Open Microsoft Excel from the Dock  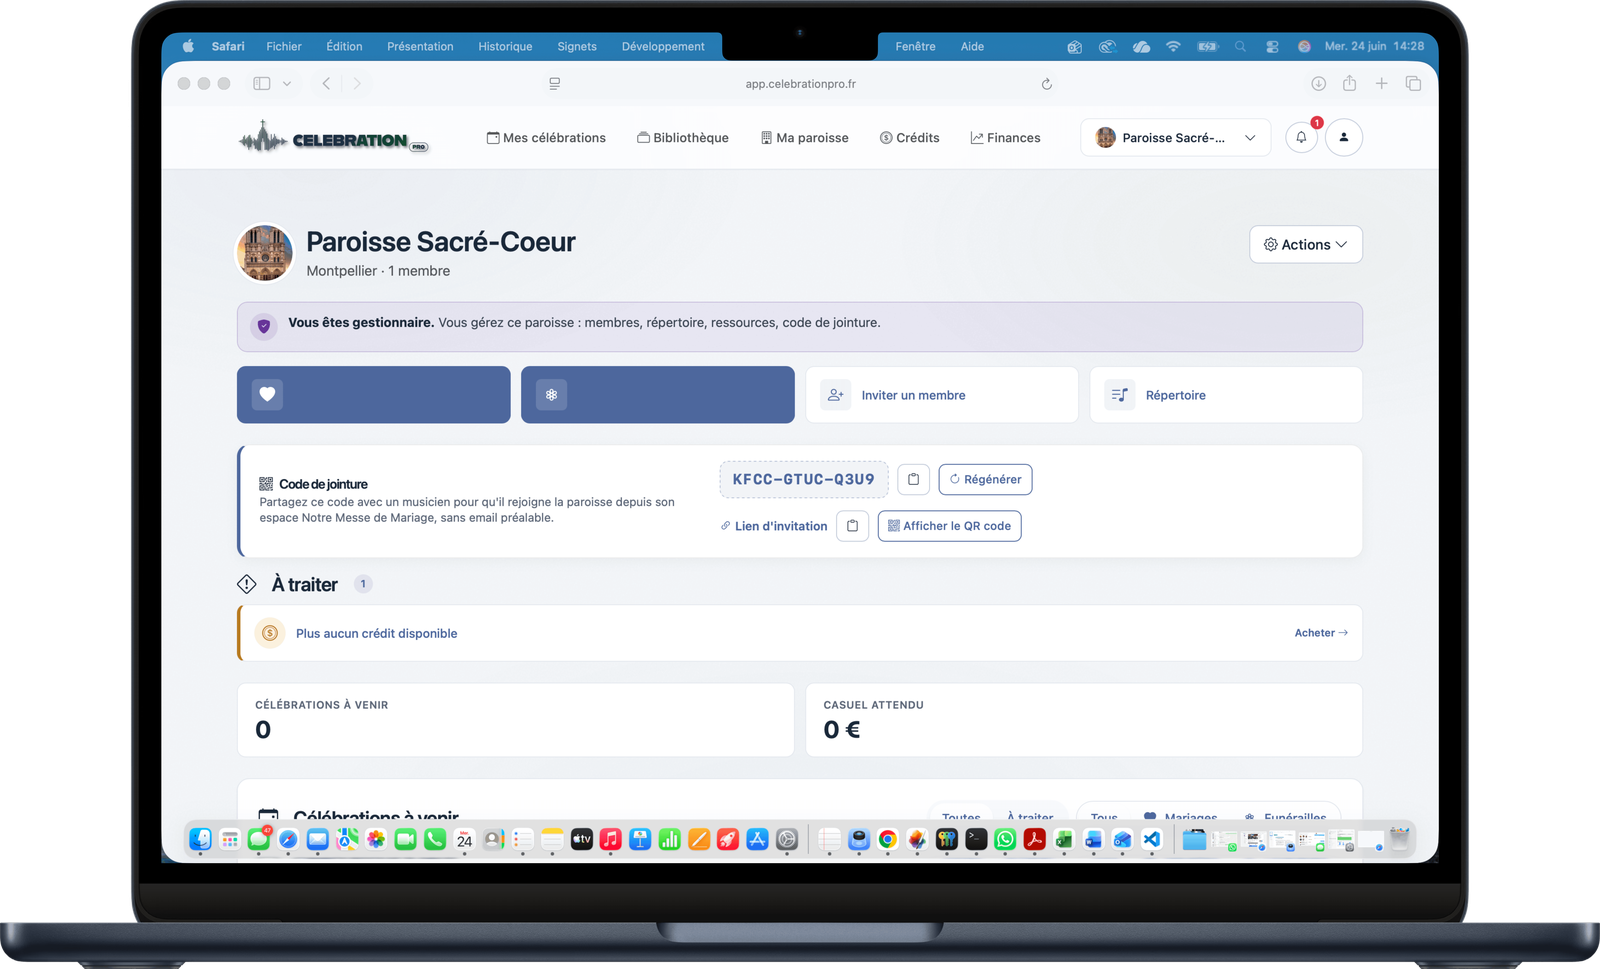click(x=1064, y=840)
